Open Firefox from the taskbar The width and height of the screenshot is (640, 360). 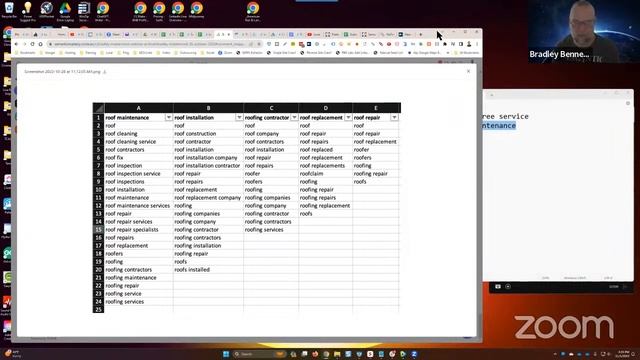[315, 354]
